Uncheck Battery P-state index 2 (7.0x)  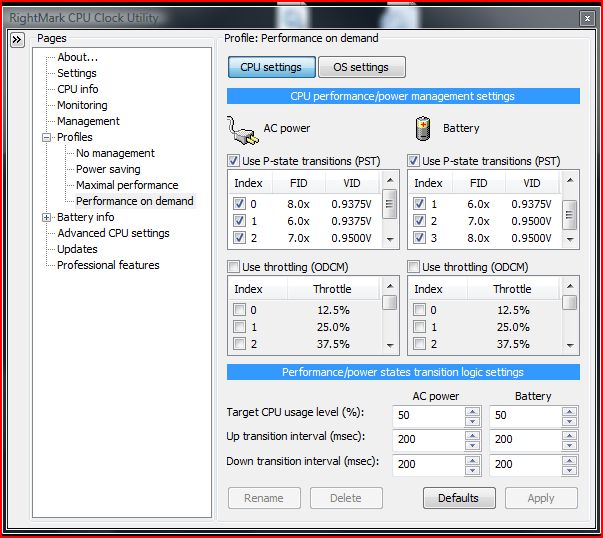pos(419,221)
